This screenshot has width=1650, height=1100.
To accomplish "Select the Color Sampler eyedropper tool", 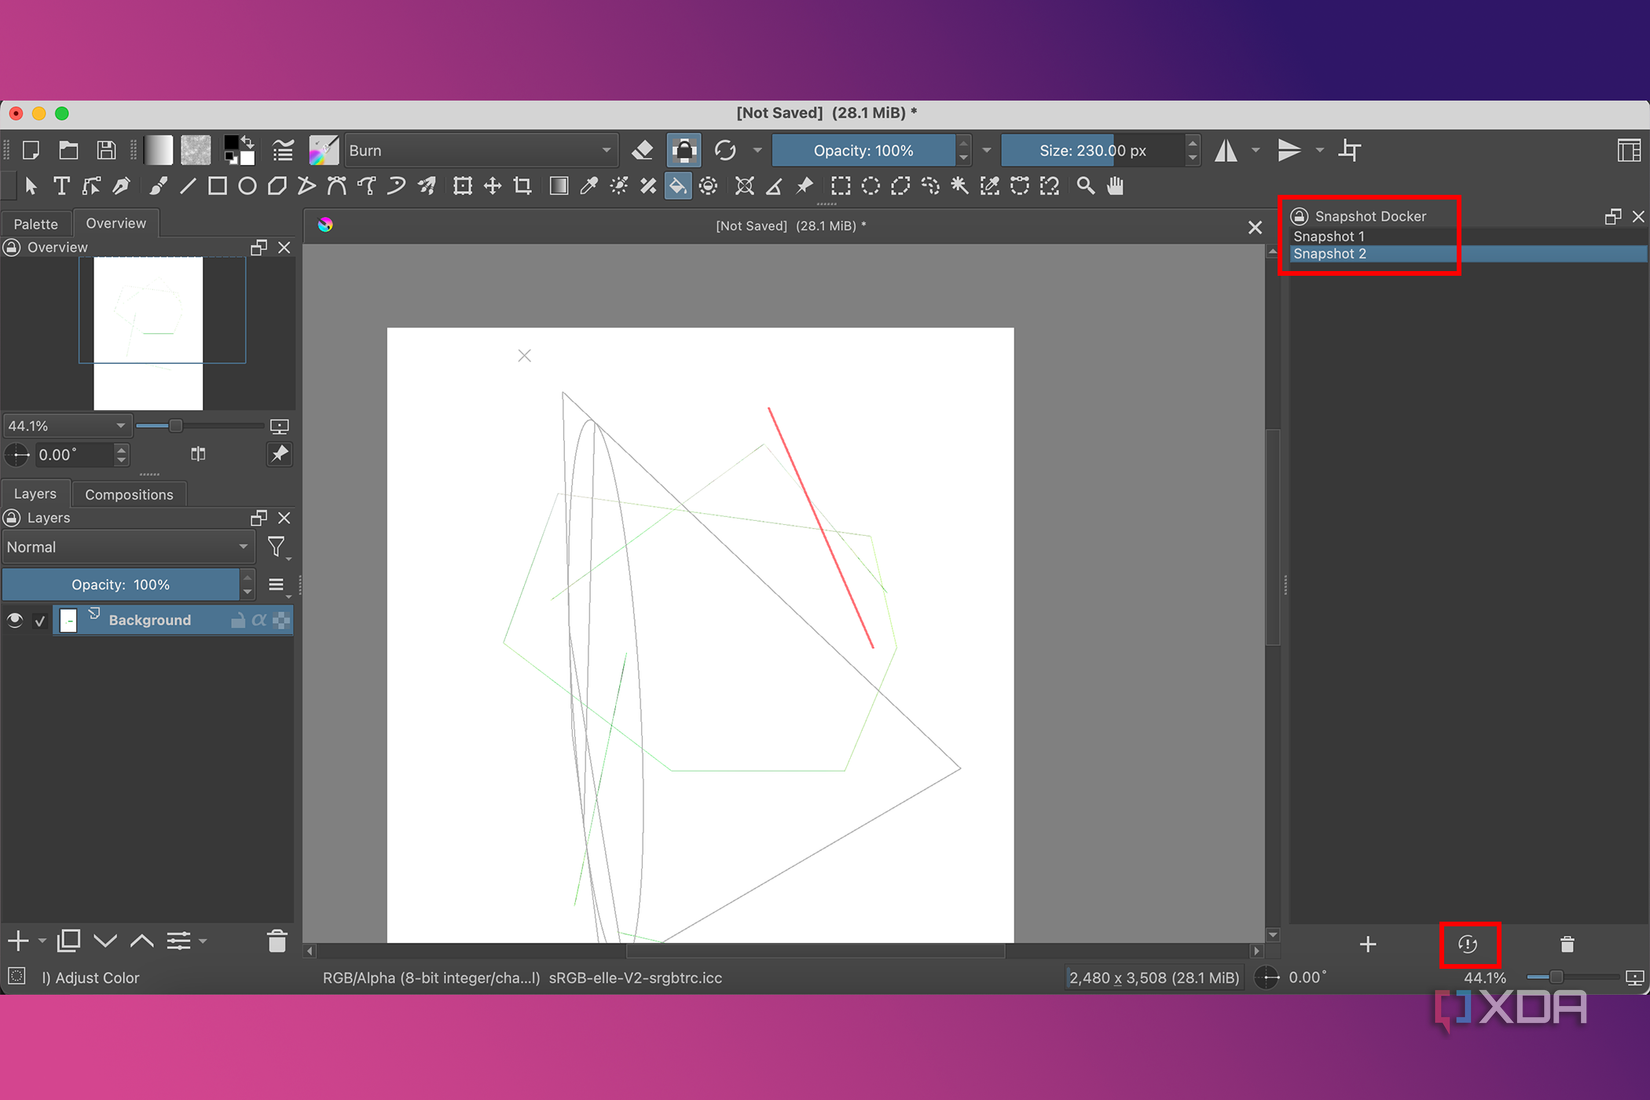I will tap(589, 186).
